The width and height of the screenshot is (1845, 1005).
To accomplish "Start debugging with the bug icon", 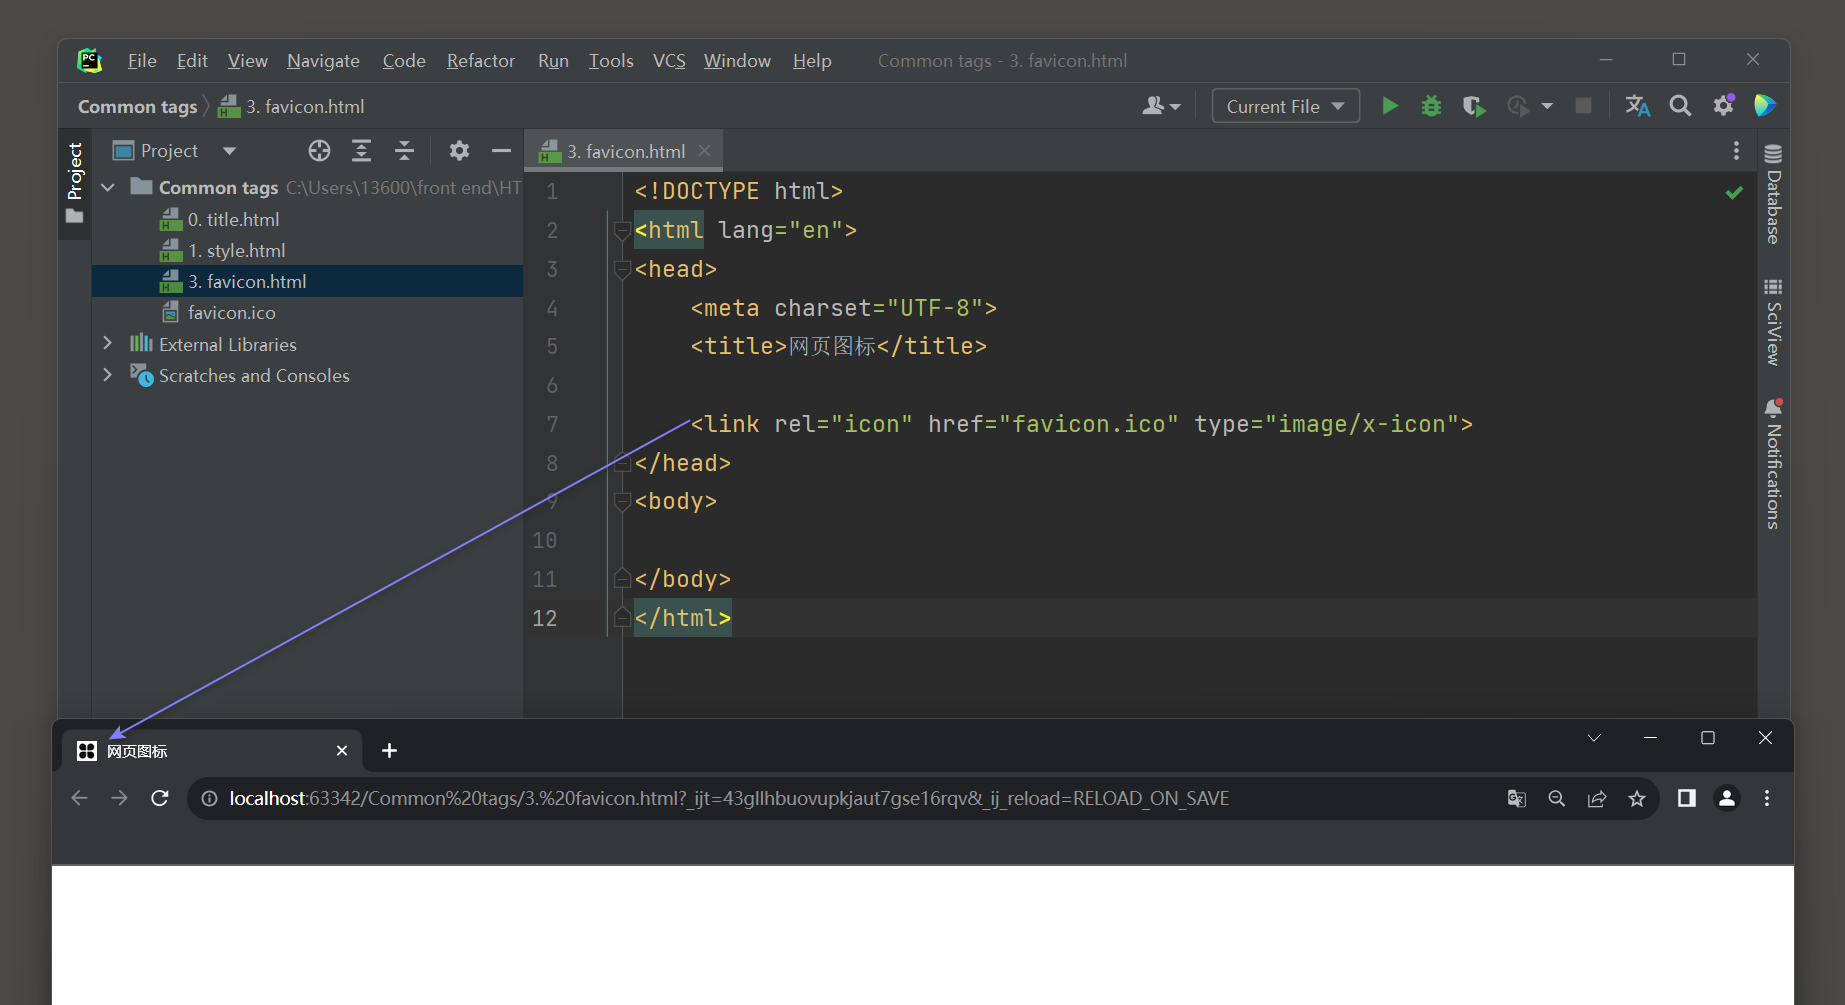I will click(1431, 106).
